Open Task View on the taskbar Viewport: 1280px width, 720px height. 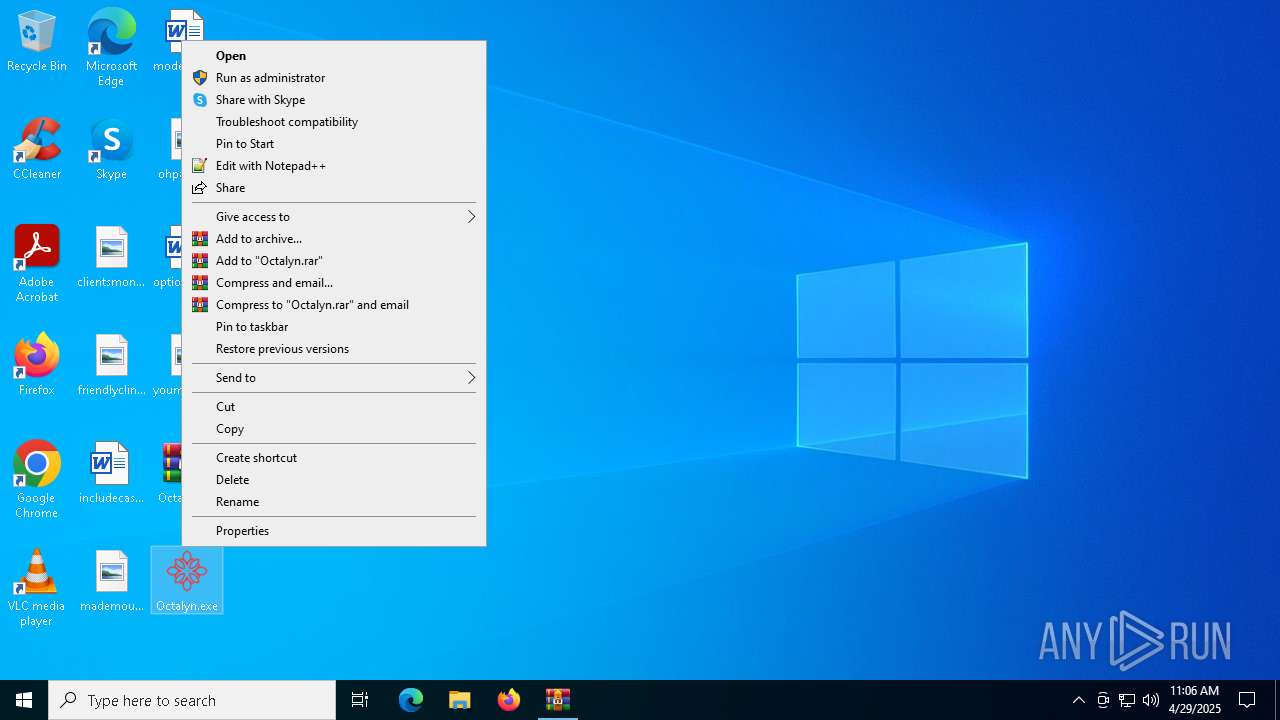tap(360, 700)
